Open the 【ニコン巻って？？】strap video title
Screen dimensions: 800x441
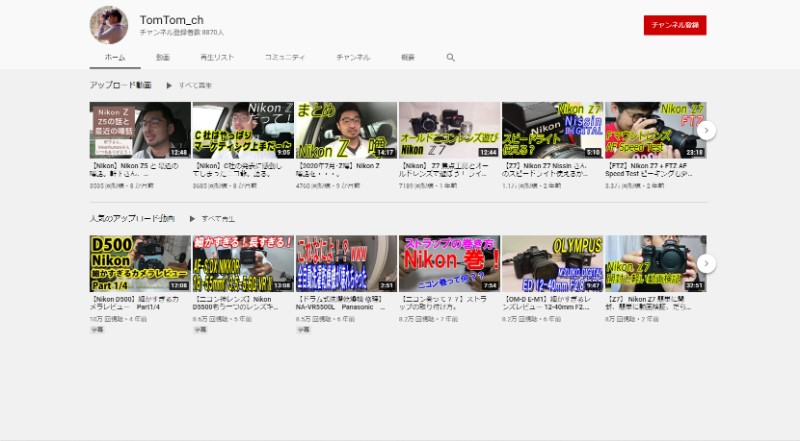443,303
